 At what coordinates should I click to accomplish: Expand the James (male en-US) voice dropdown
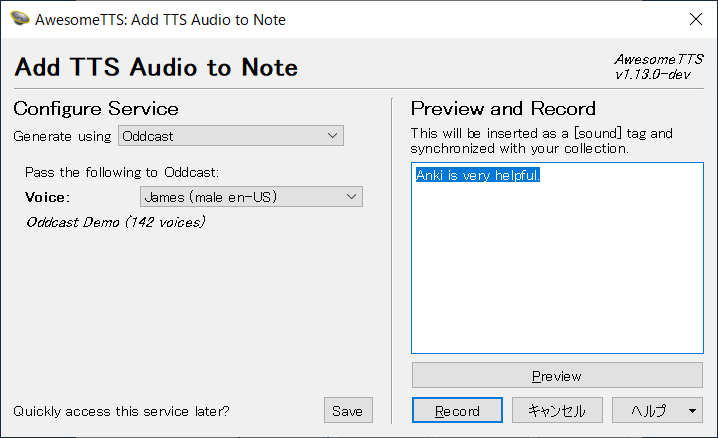(x=251, y=197)
